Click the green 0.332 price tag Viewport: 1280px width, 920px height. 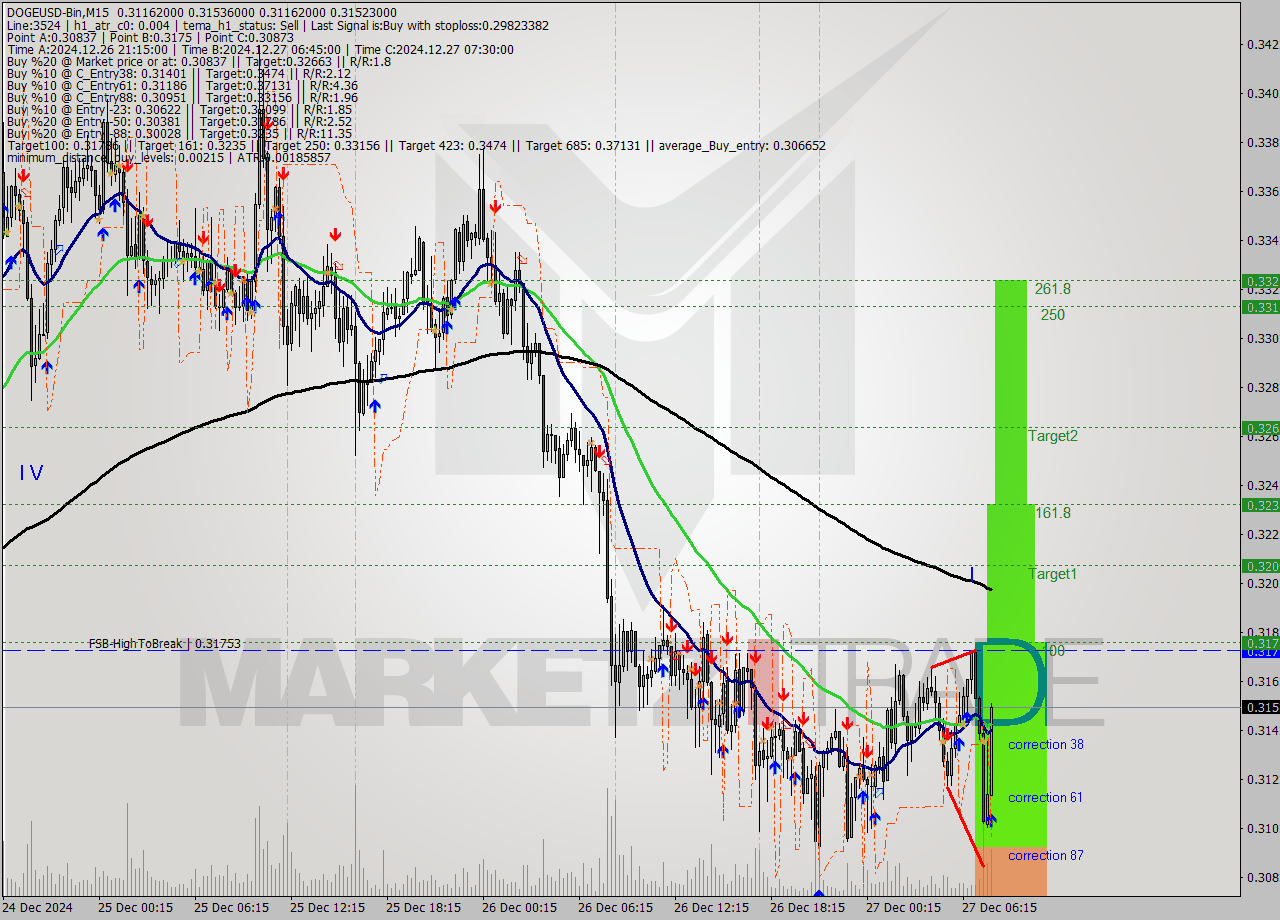(1260, 281)
